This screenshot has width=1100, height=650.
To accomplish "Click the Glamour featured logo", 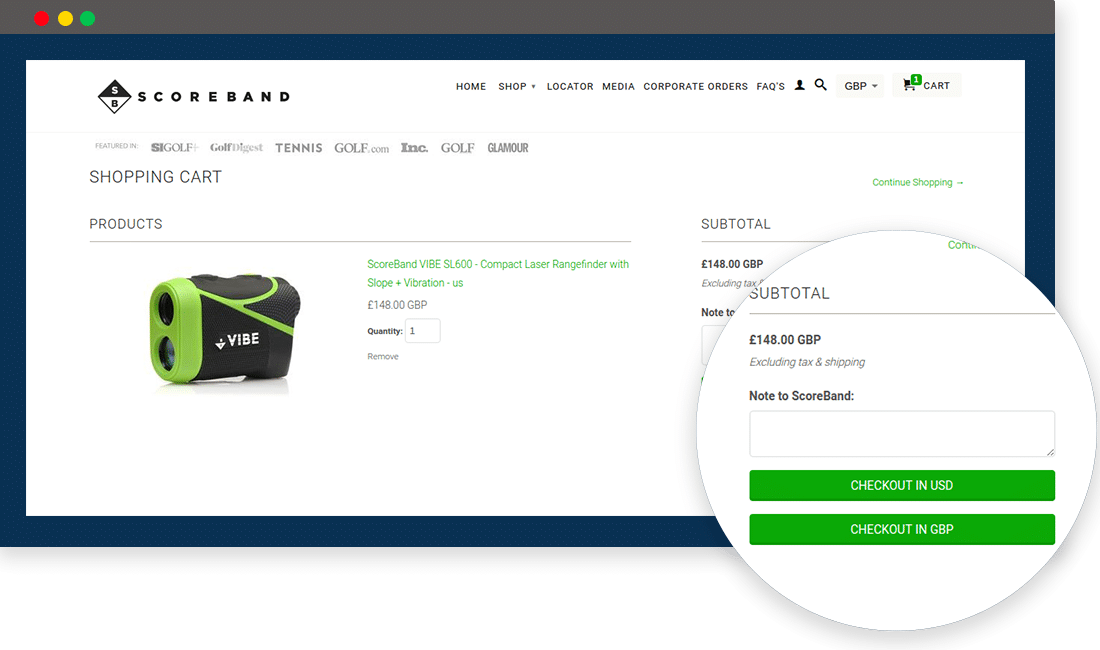I will point(508,148).
